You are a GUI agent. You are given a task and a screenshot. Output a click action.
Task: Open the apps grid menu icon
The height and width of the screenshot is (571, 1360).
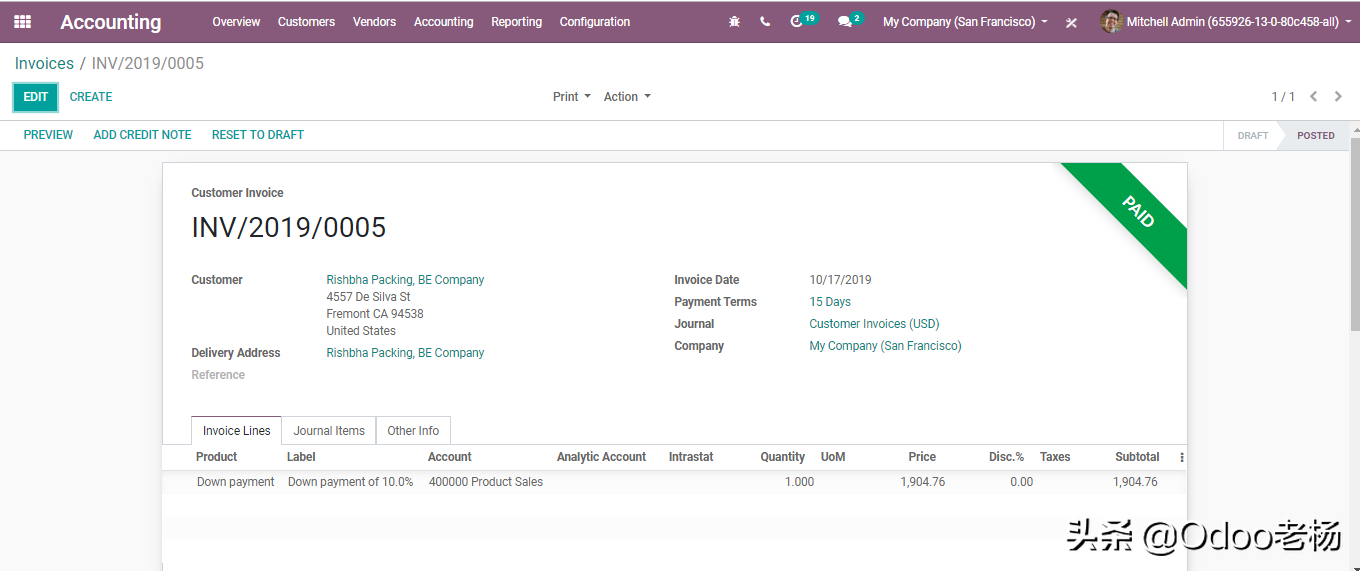[22, 22]
